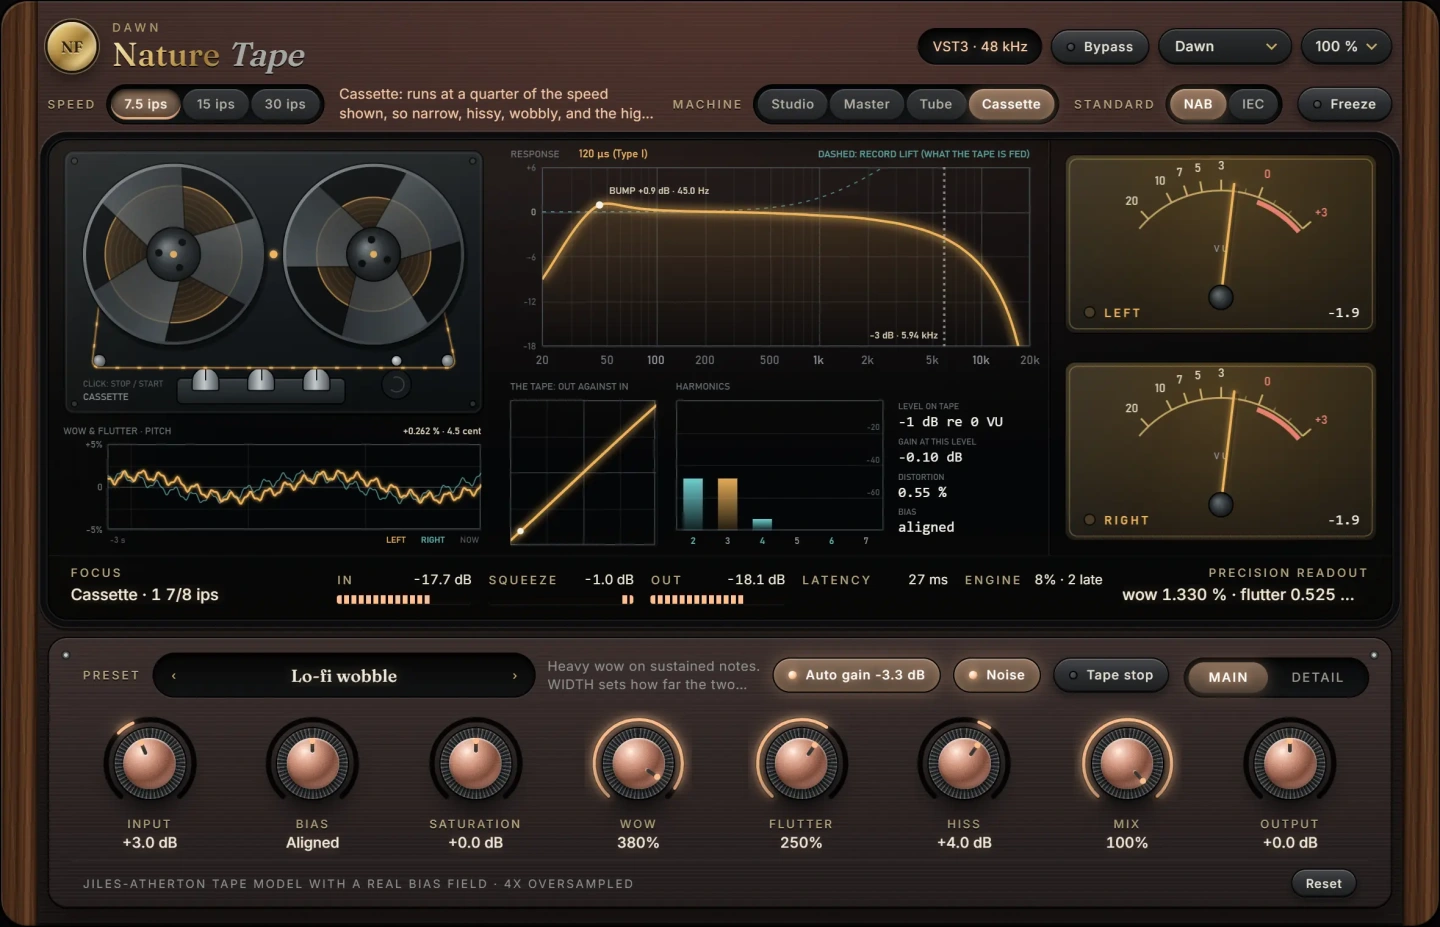Viewport: 1440px width, 927px height.
Task: Click the middle cassette transport key
Action: click(x=261, y=380)
